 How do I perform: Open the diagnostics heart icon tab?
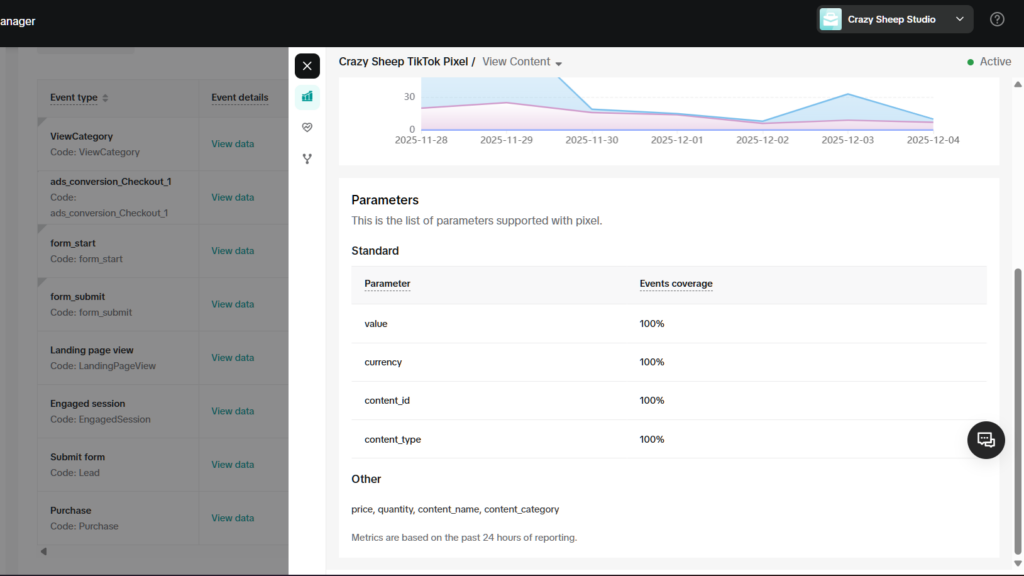pyautogui.click(x=307, y=128)
